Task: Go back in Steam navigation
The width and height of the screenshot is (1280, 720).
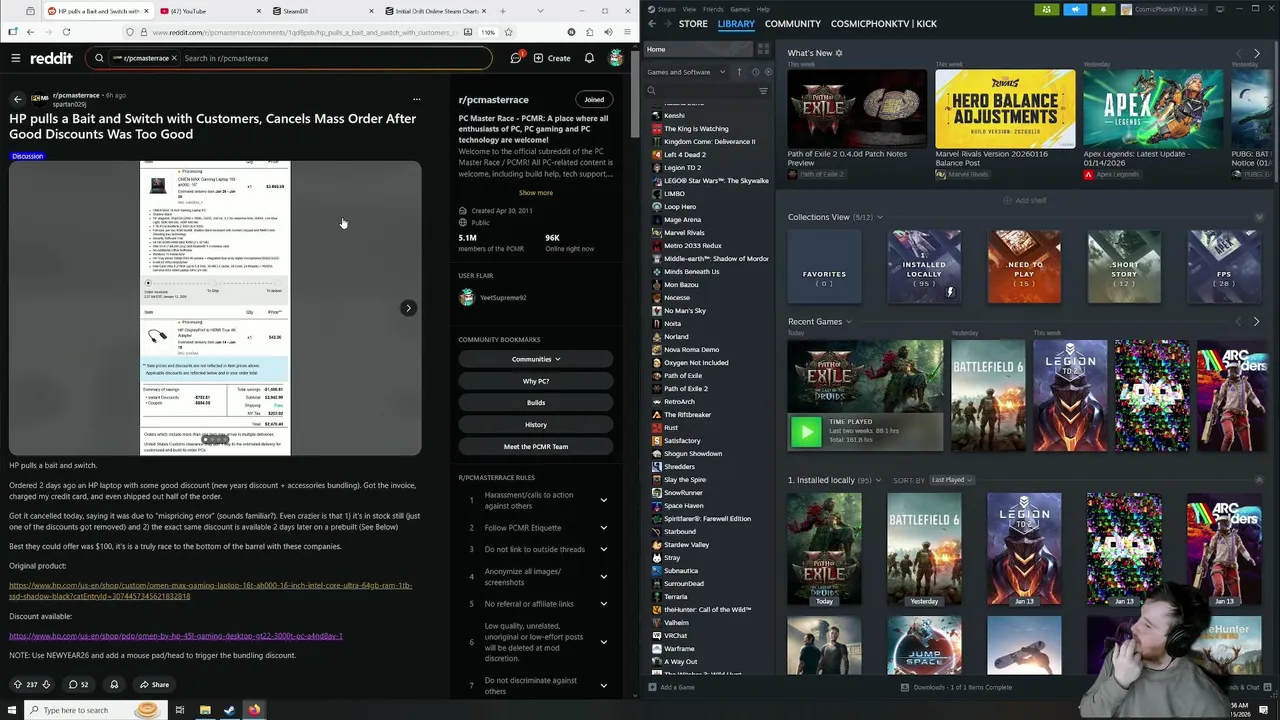Action: (x=652, y=24)
